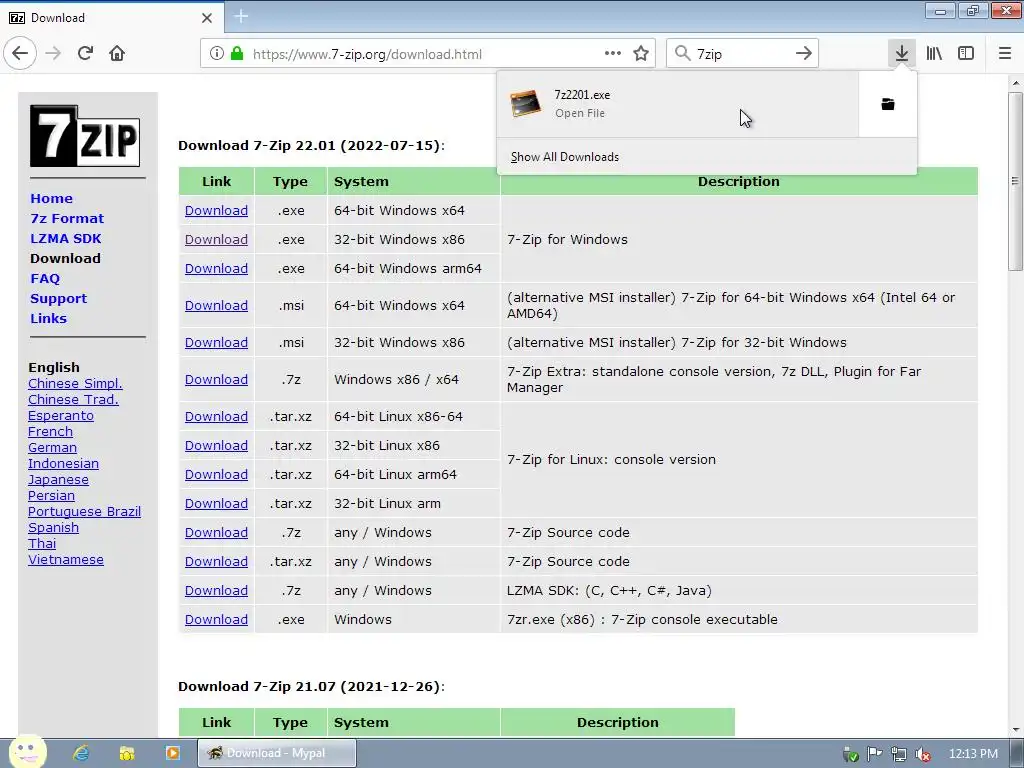Open downloaded 7z2201.exe file
The height and width of the screenshot is (768, 1024).
(677, 104)
